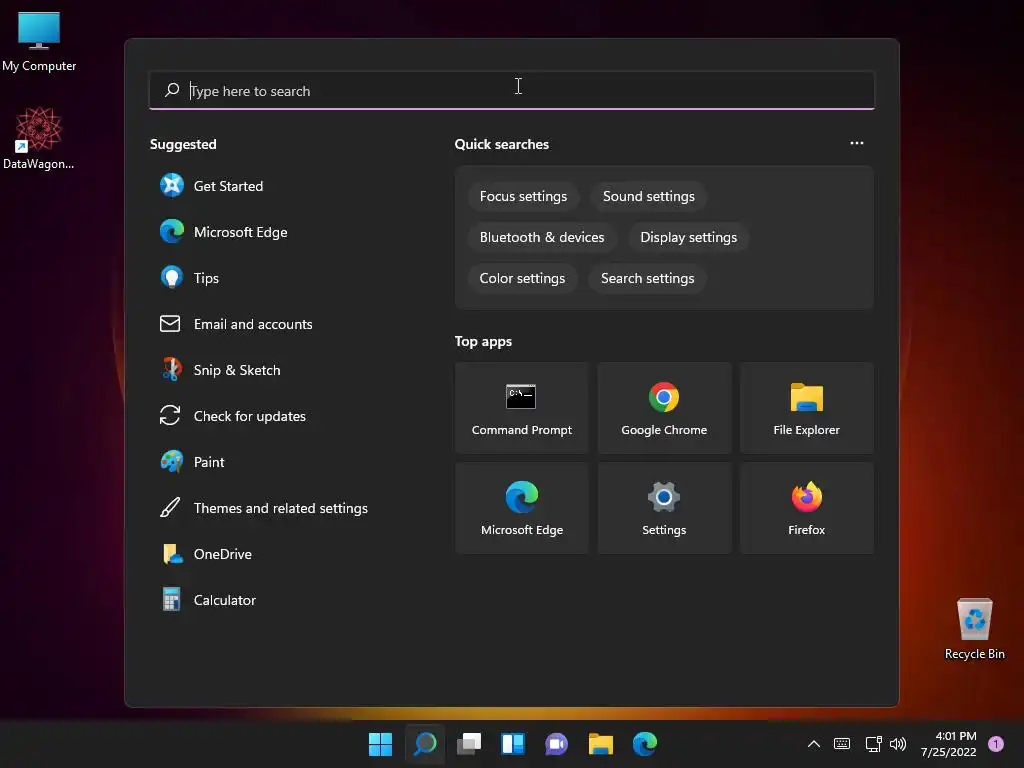
Task: Open the Quick searches three-dot menu
Action: point(857,143)
